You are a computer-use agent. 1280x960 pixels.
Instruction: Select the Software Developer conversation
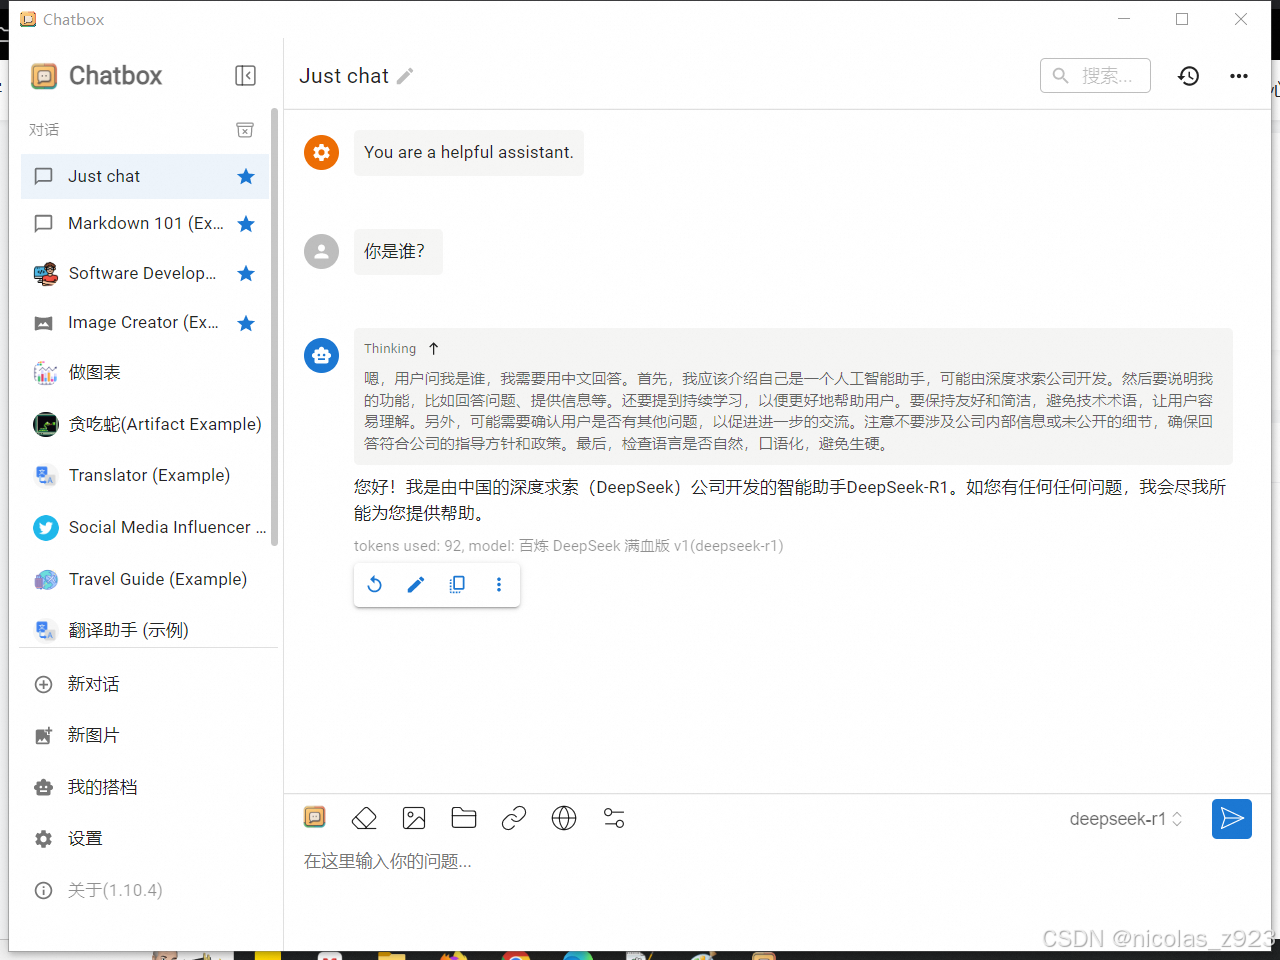pos(140,273)
